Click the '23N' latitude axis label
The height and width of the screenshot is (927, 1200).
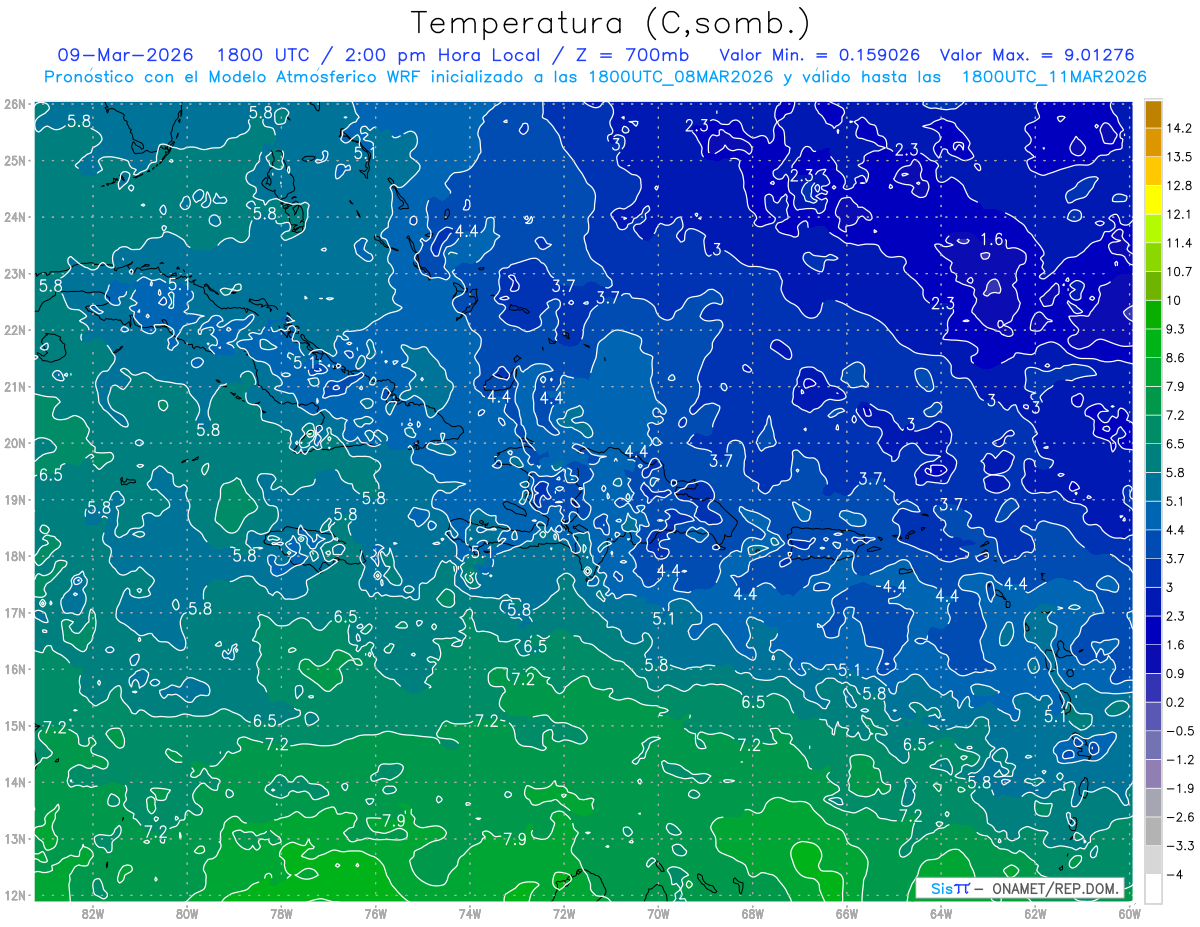coord(14,273)
